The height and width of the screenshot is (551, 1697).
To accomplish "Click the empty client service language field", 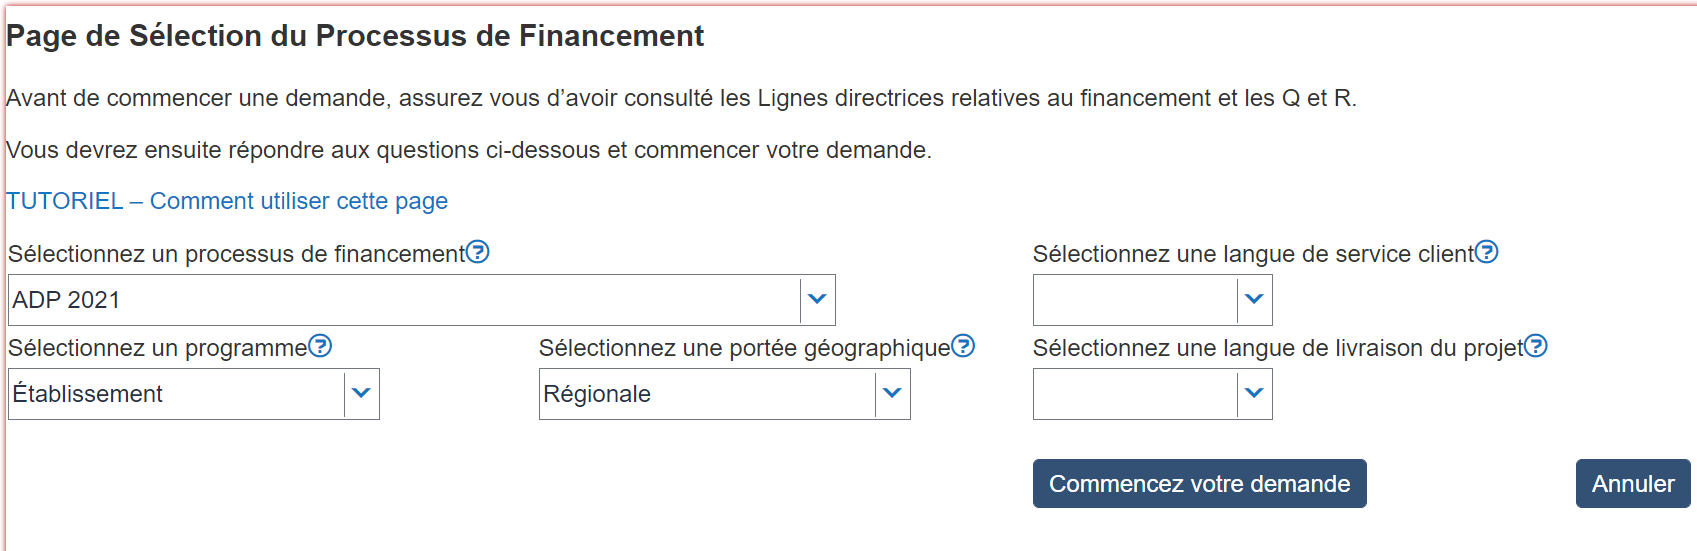I will tap(1135, 300).
